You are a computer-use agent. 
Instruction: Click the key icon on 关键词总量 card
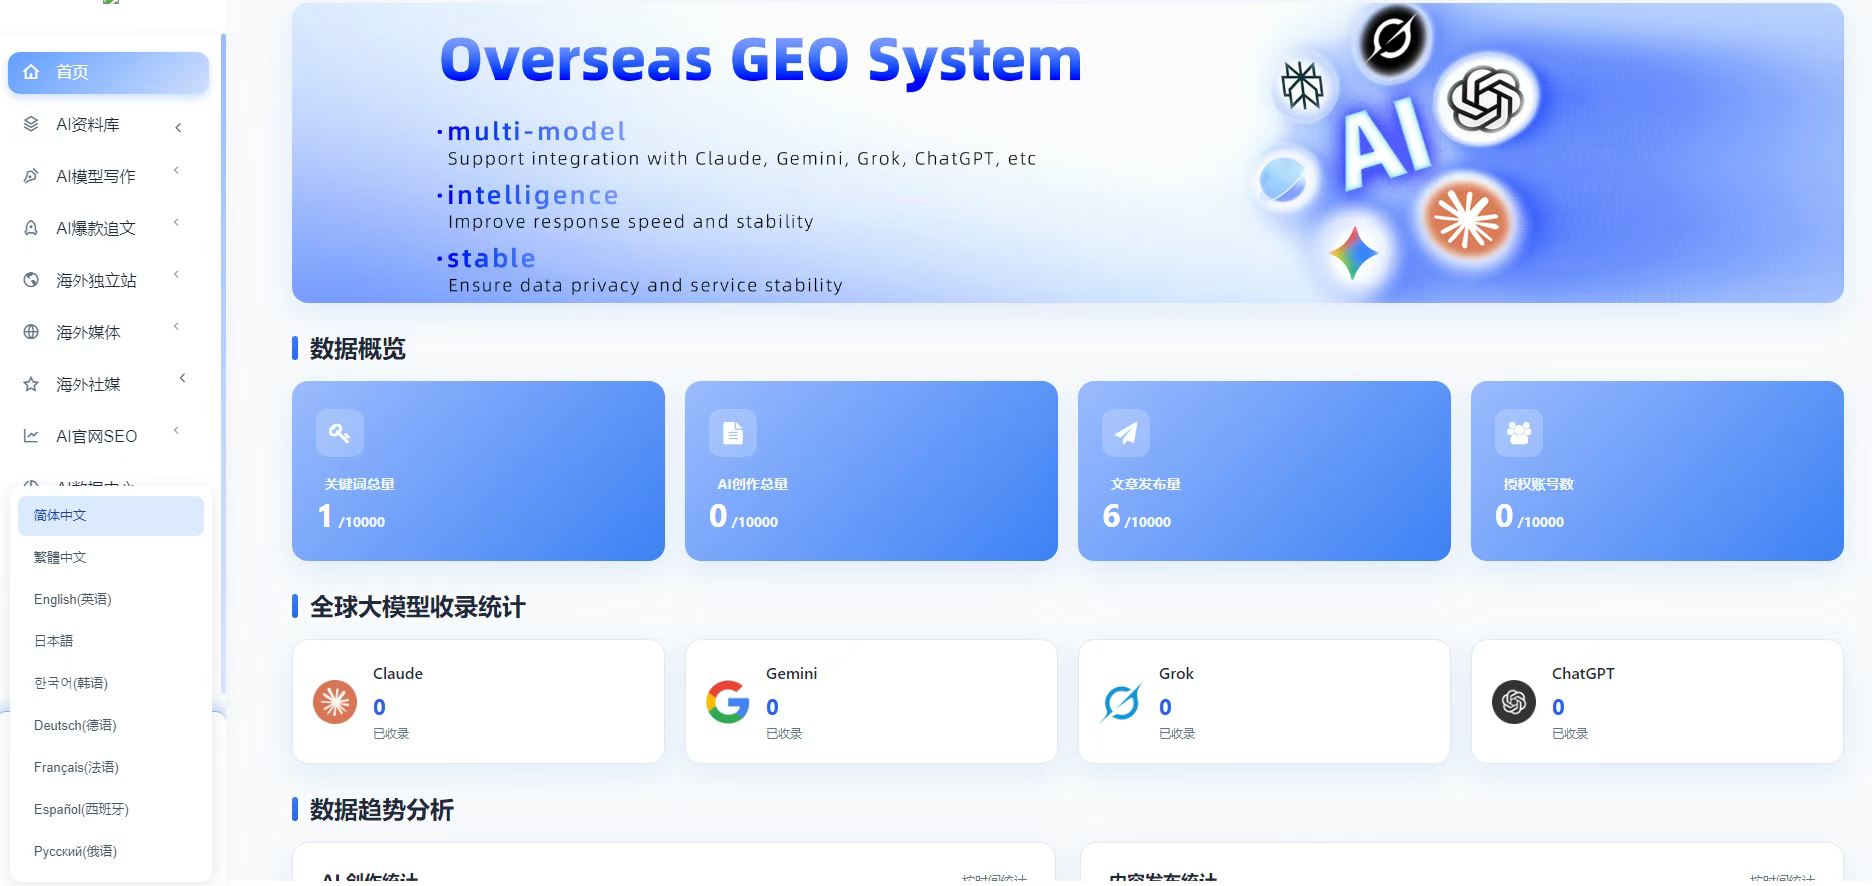coord(340,433)
